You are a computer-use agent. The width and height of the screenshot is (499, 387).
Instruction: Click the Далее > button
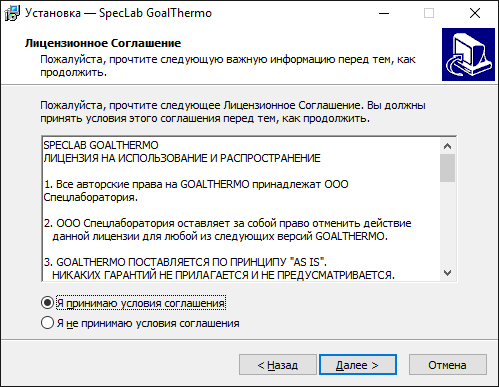pyautogui.click(x=358, y=365)
